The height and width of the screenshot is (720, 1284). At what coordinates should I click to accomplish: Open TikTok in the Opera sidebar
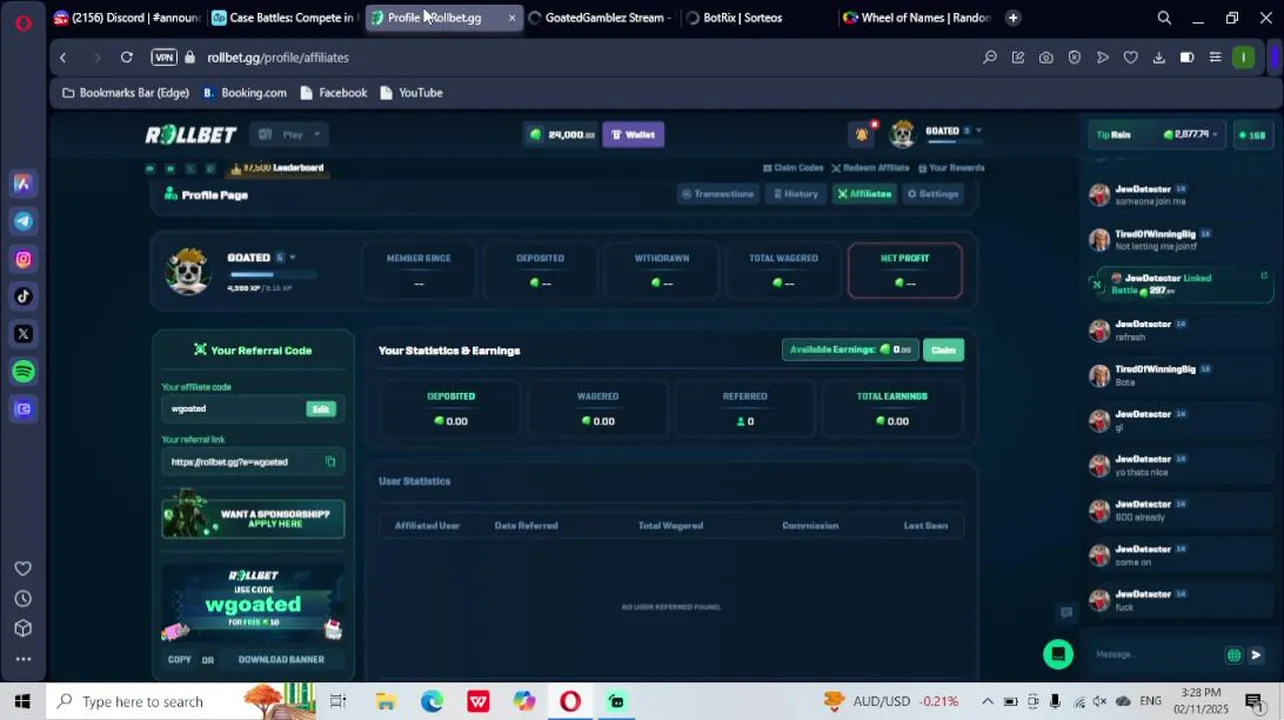click(23, 296)
